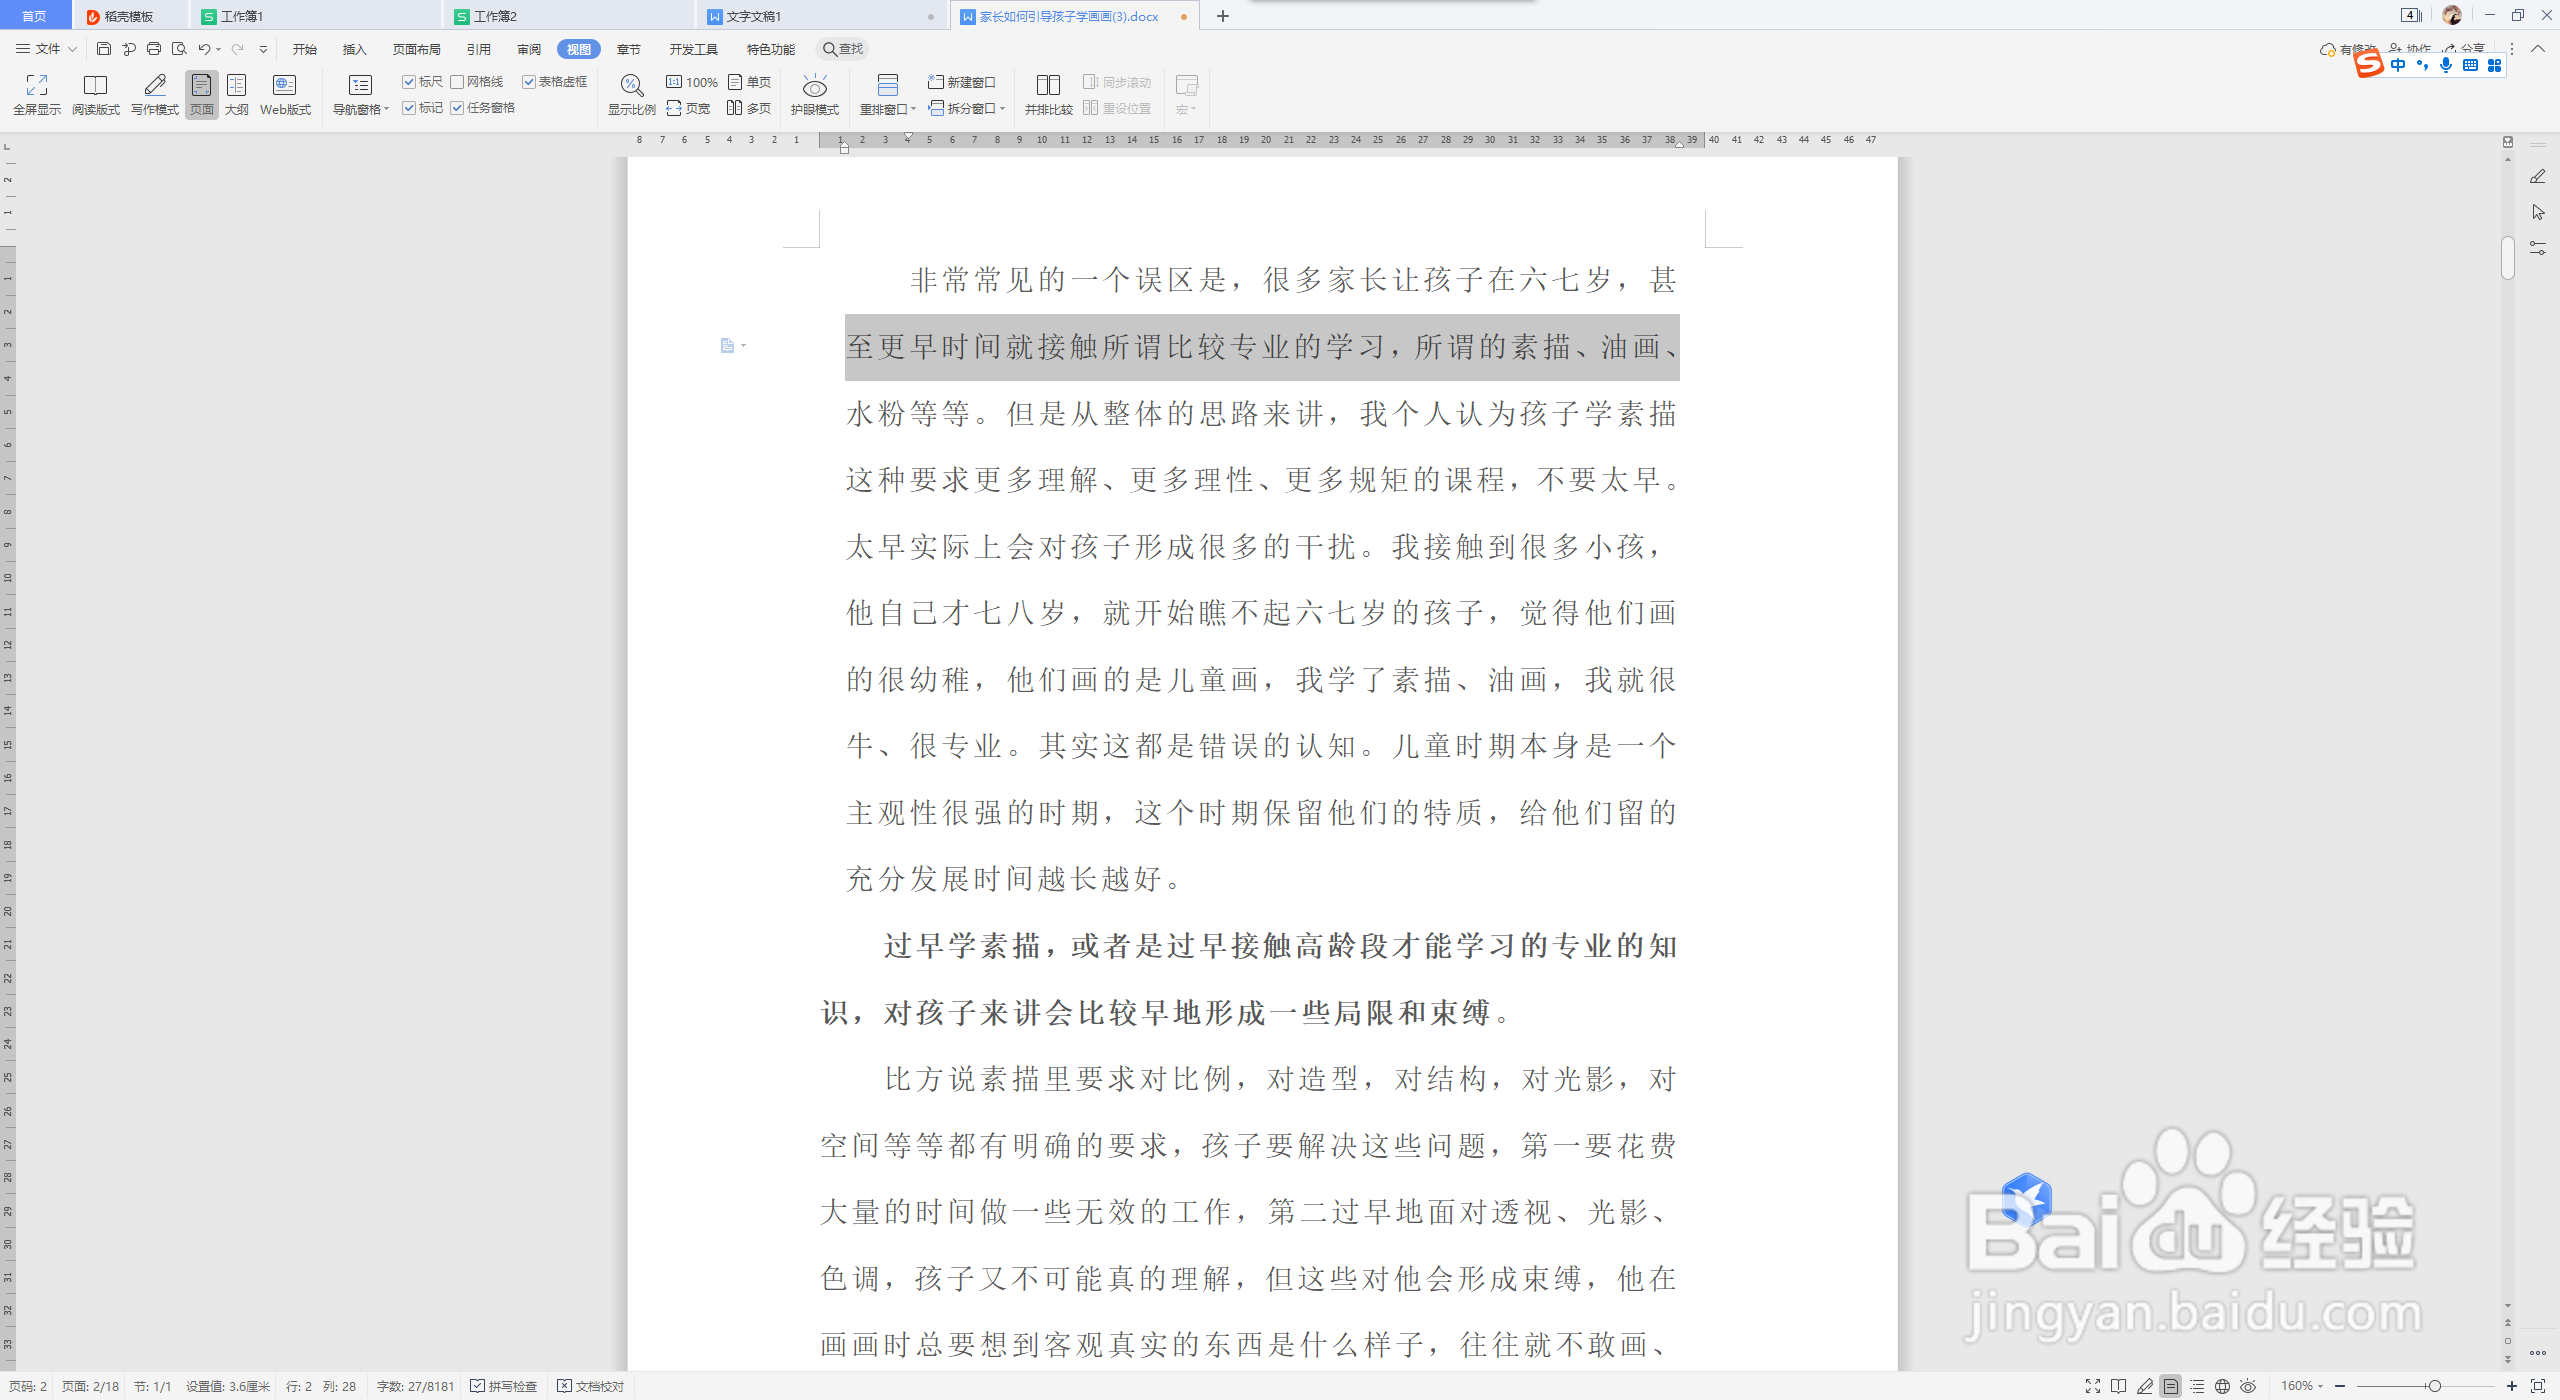Viewport: 2560px width, 1400px height.
Task: Click the zoom slider in status bar
Action: 2434,1386
